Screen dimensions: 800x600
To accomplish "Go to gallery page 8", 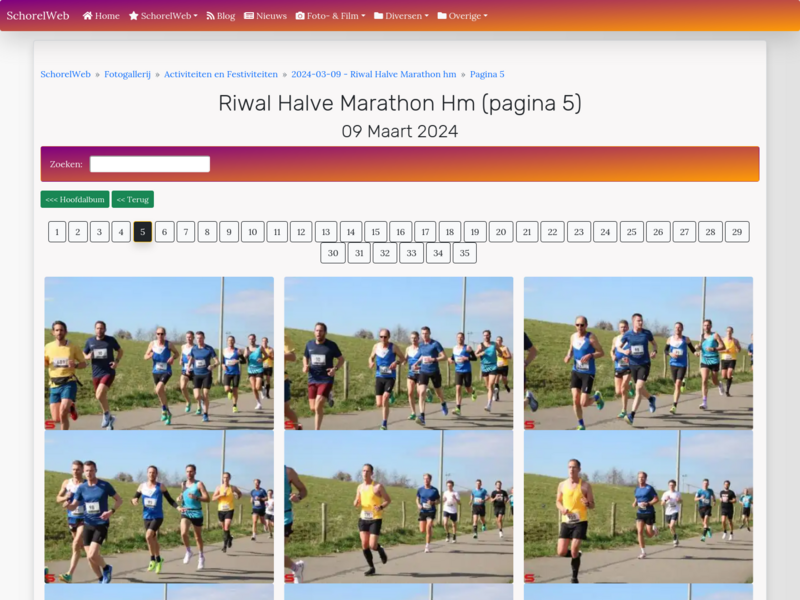I will click(x=207, y=232).
